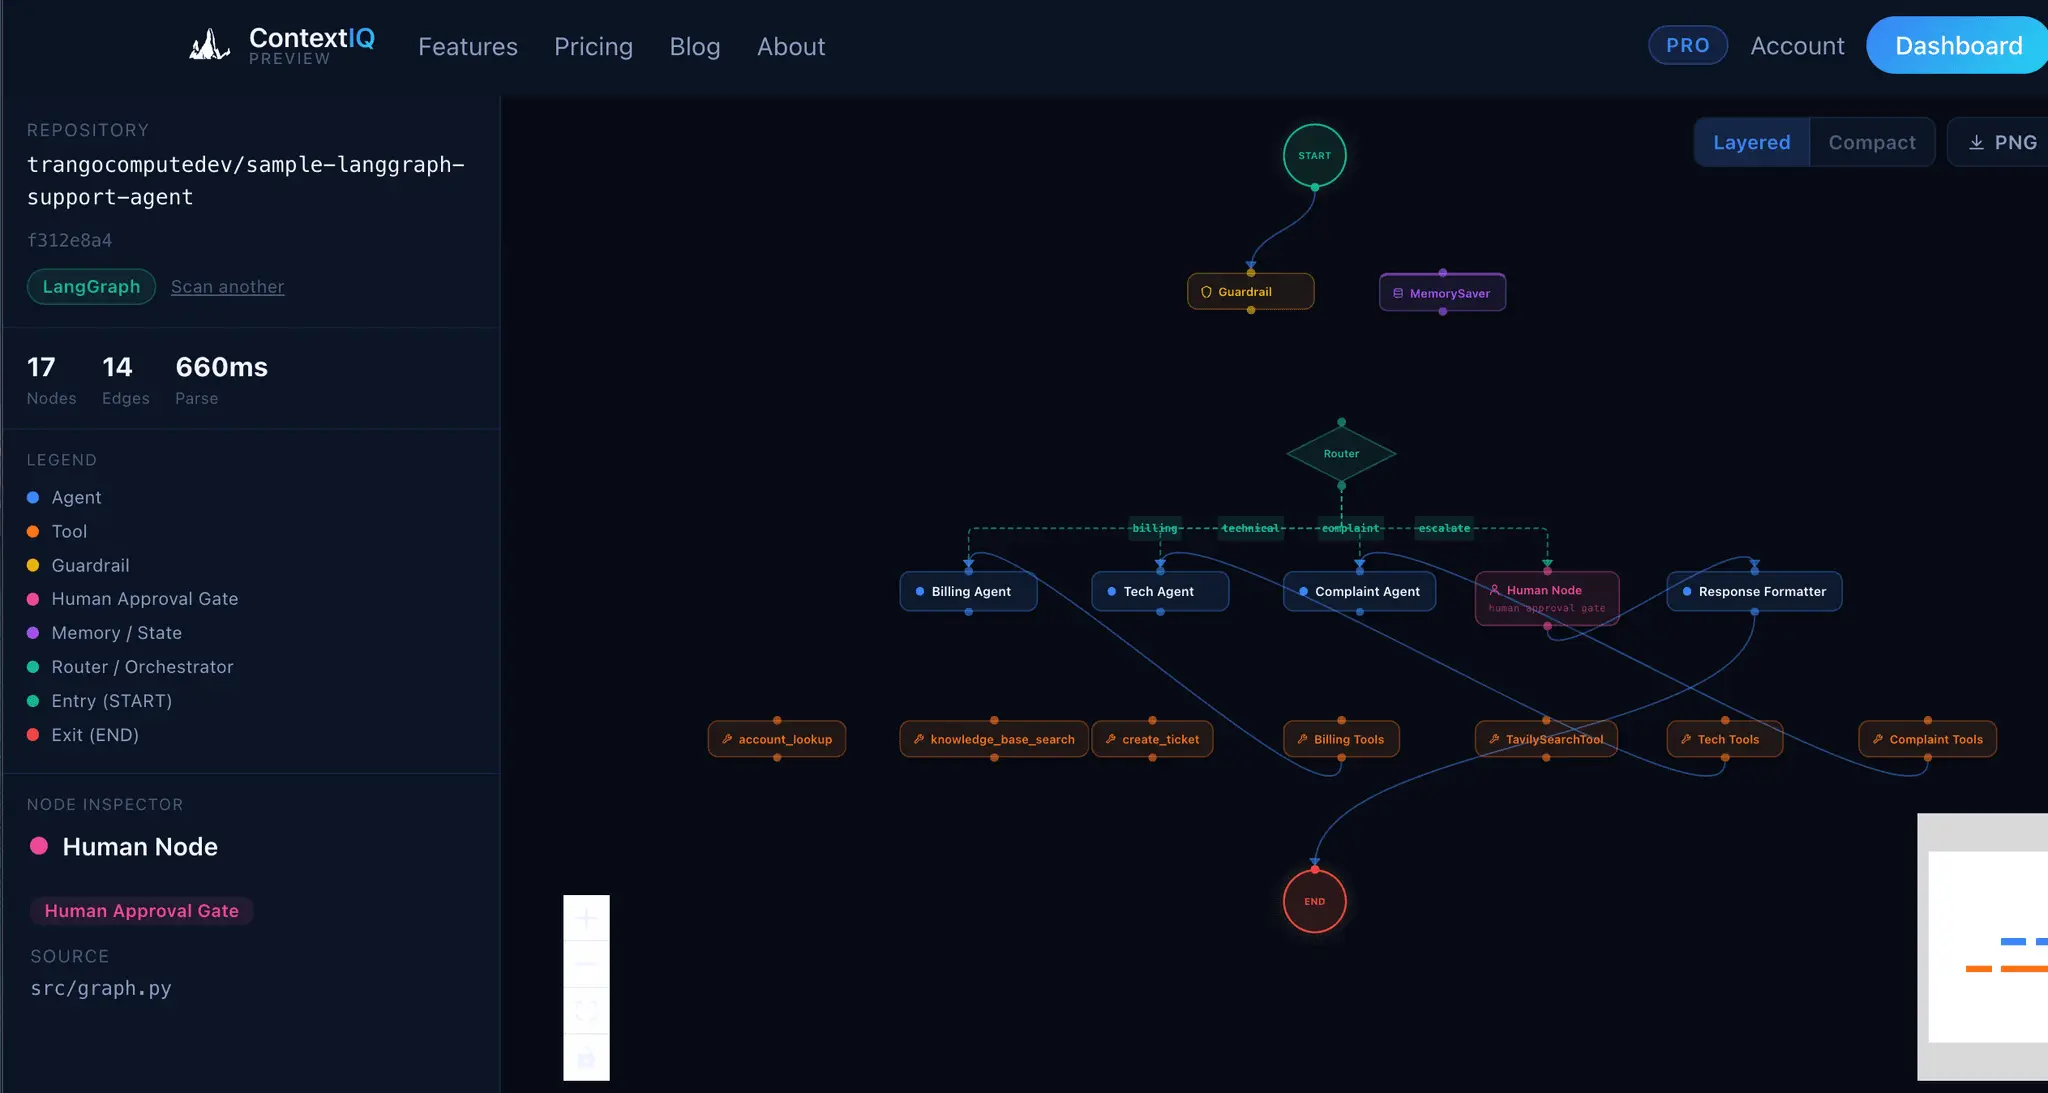Select the END circle node
The width and height of the screenshot is (2048, 1093).
coord(1314,901)
